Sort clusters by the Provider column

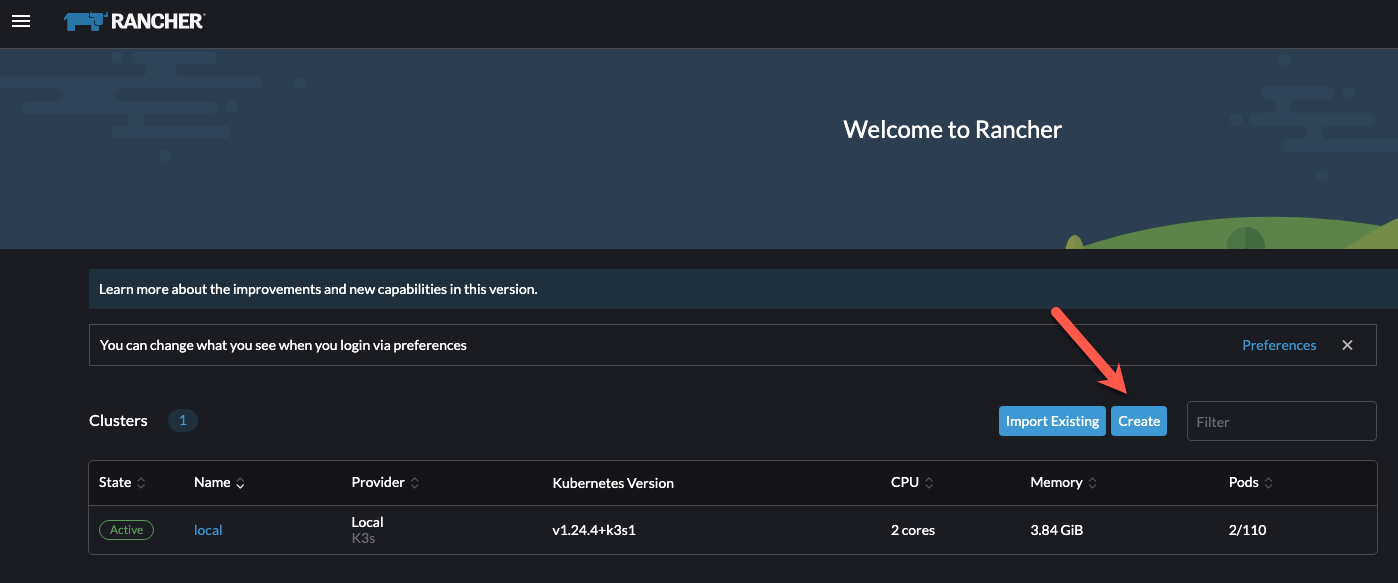click(377, 482)
